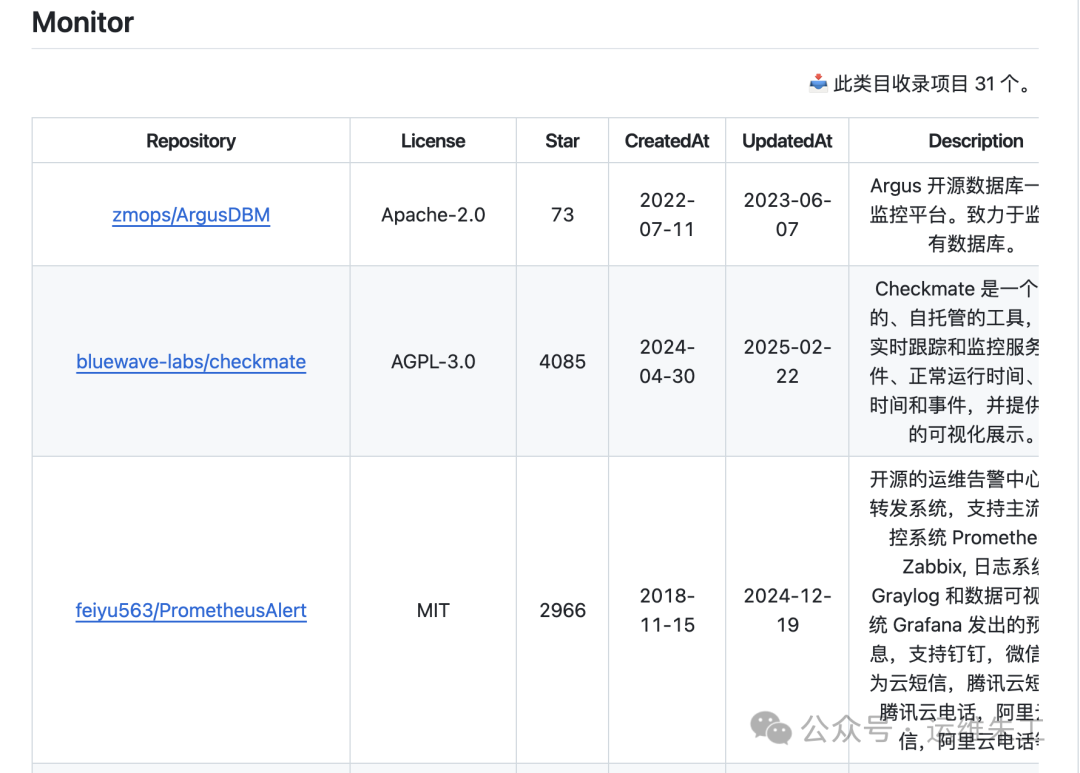Click the created date 2018-11-15
The width and height of the screenshot is (1080, 773).
point(667,610)
